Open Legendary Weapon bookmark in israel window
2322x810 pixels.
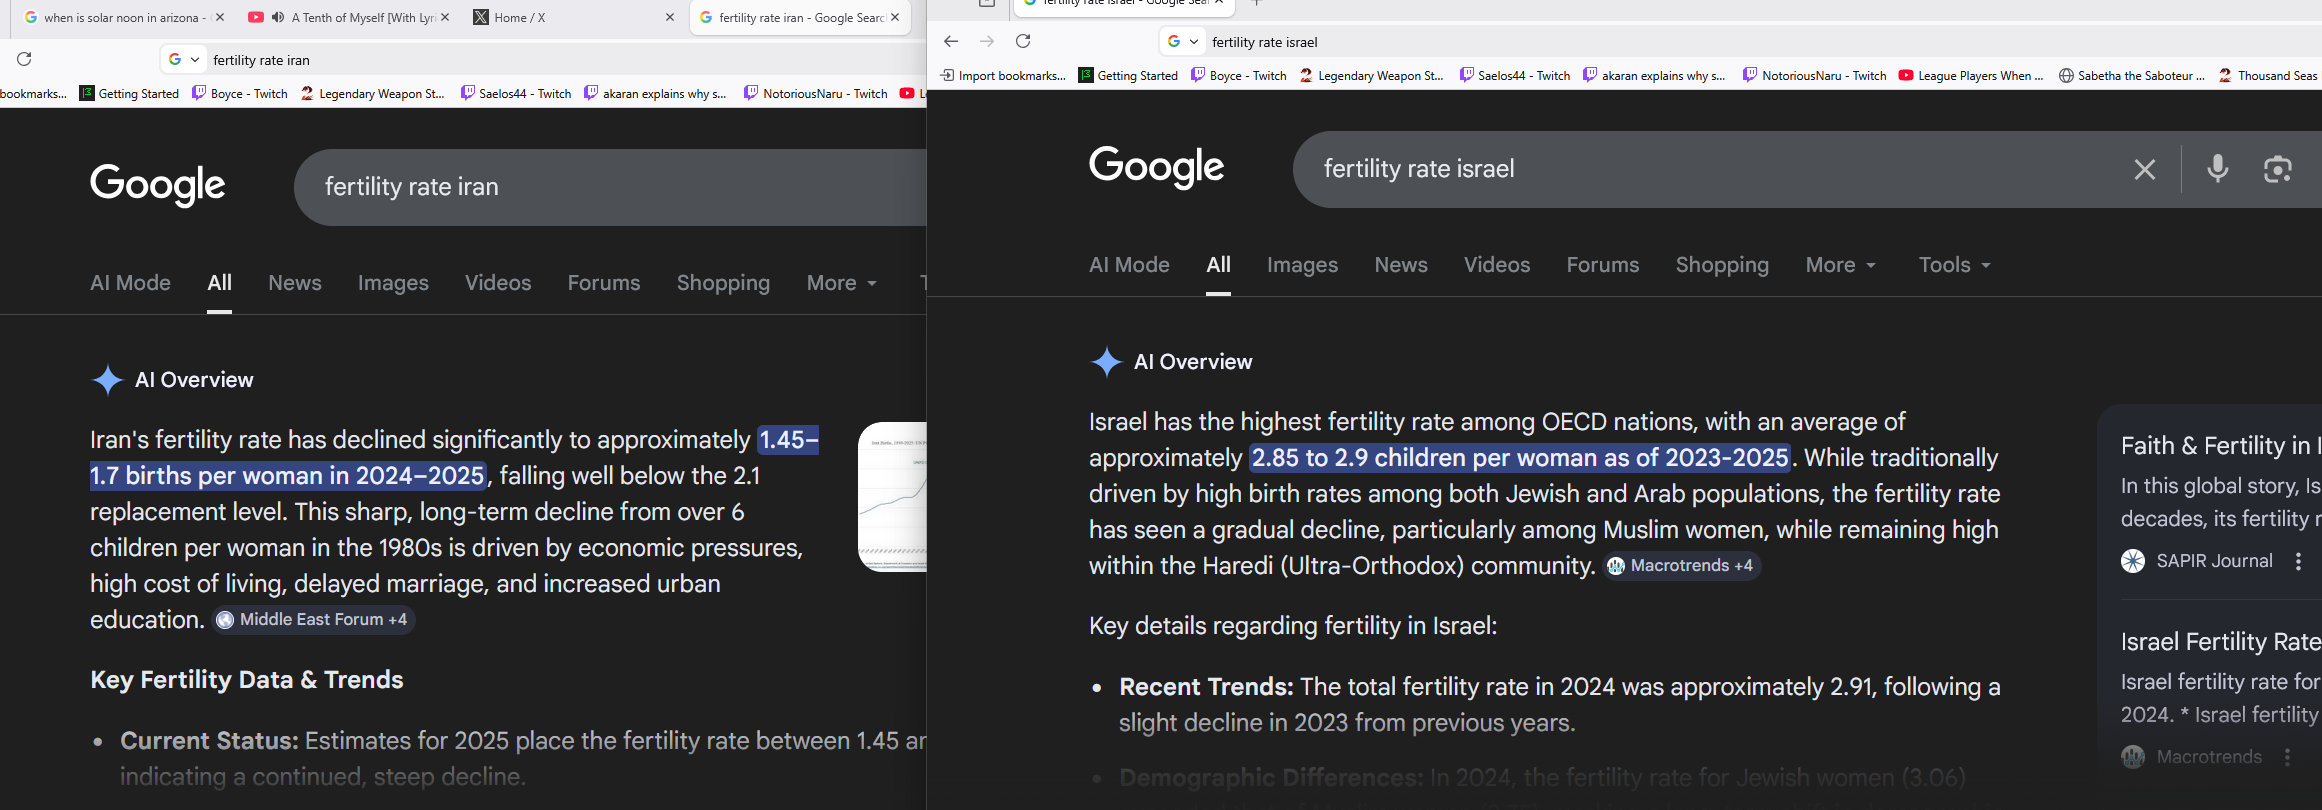pyautogui.click(x=1371, y=76)
